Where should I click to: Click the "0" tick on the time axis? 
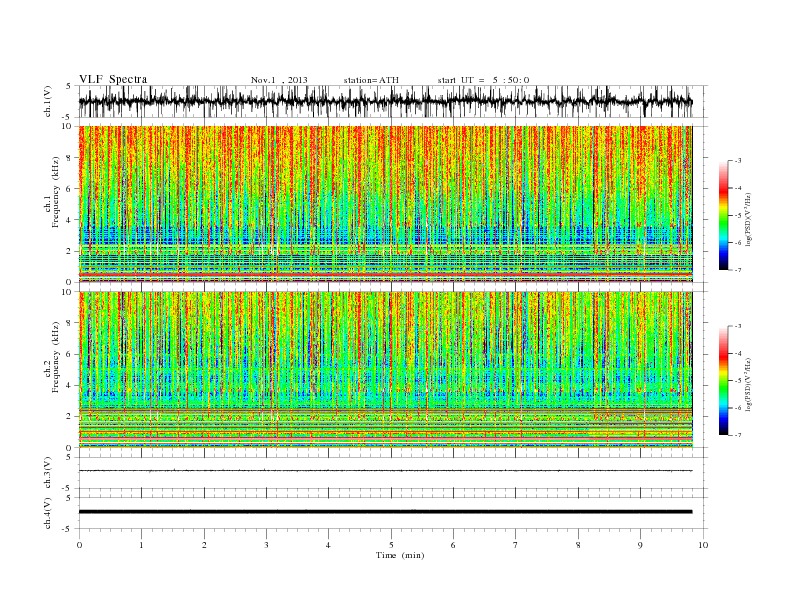[79, 545]
